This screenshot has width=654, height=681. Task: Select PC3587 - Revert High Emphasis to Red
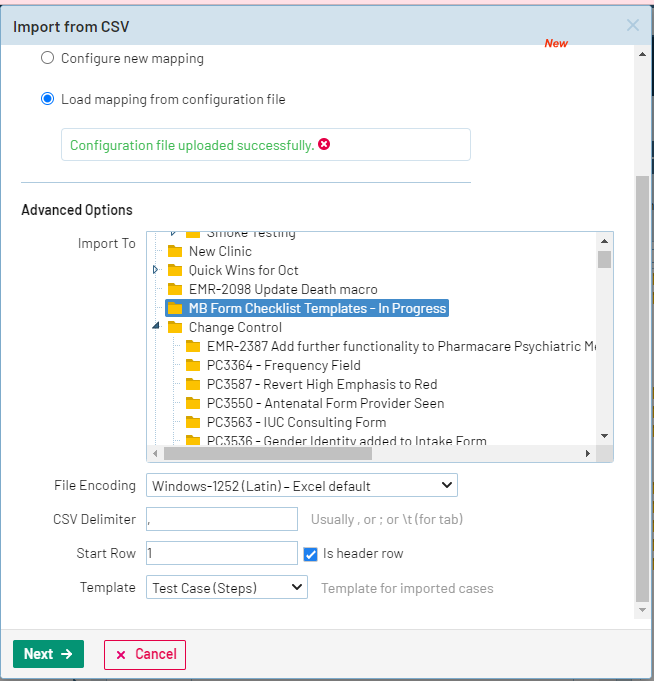pos(321,385)
